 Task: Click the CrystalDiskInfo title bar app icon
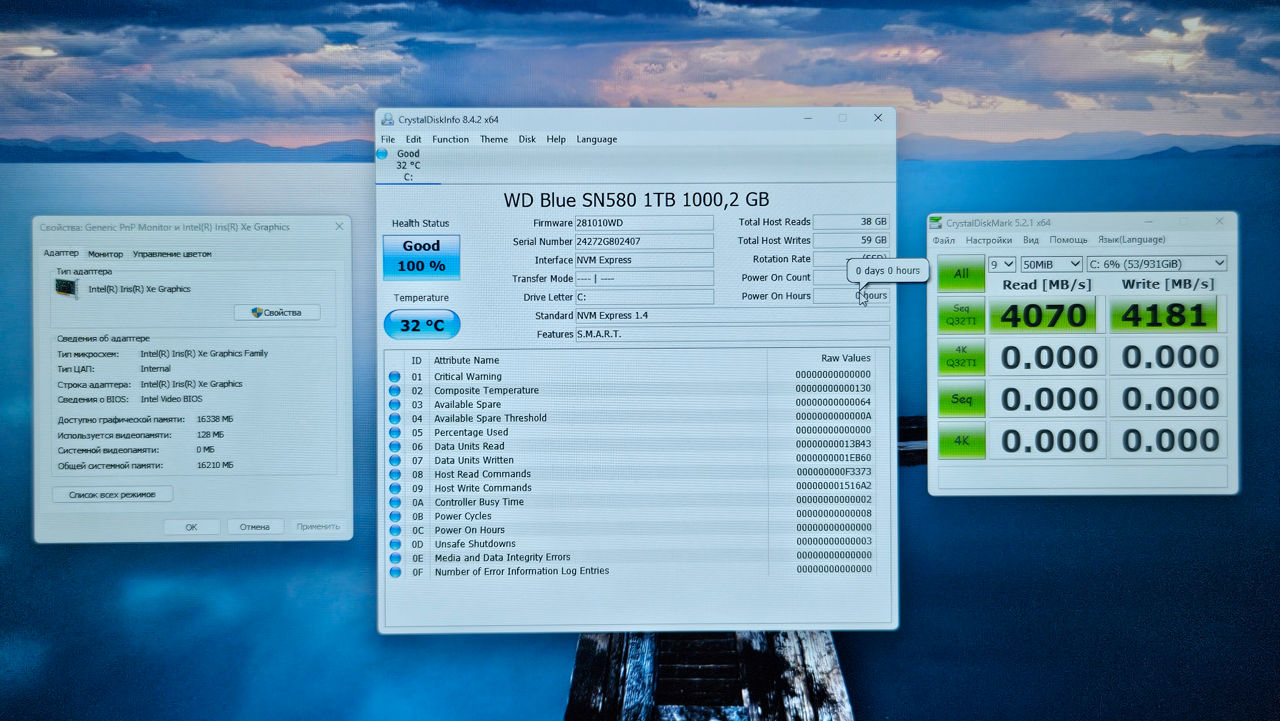[x=388, y=119]
